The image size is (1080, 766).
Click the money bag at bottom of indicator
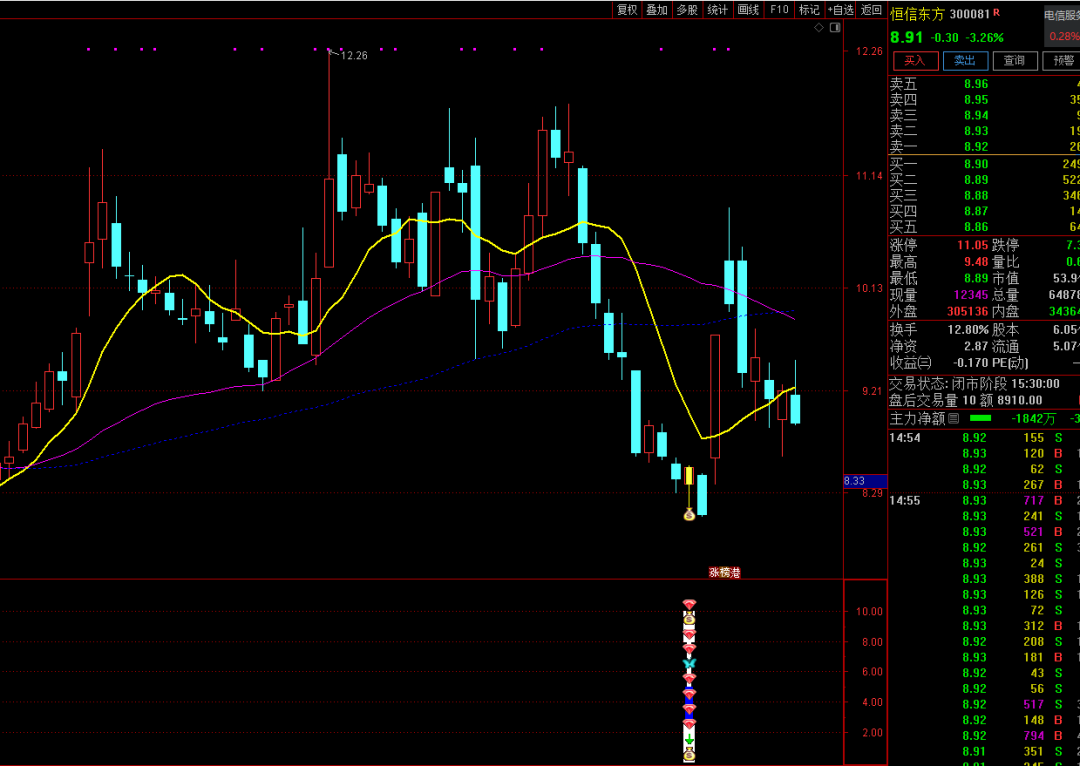[689, 757]
